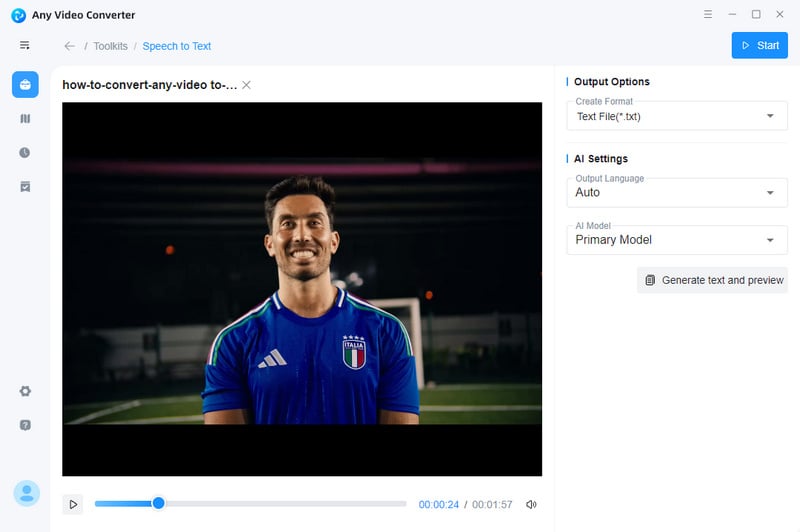Open settings gear in sidebar
This screenshot has width=800, height=532.
pyautogui.click(x=25, y=391)
